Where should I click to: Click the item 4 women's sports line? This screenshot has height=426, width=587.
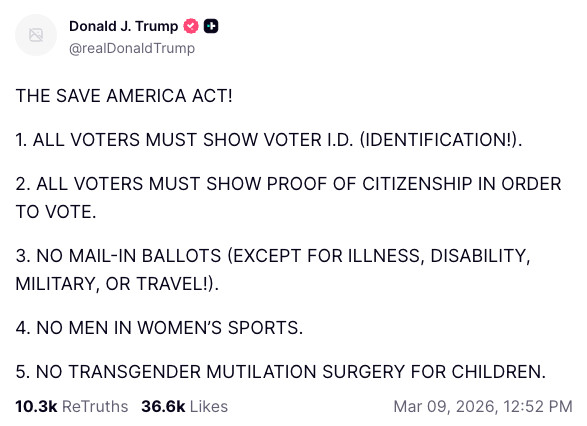[x=159, y=328]
